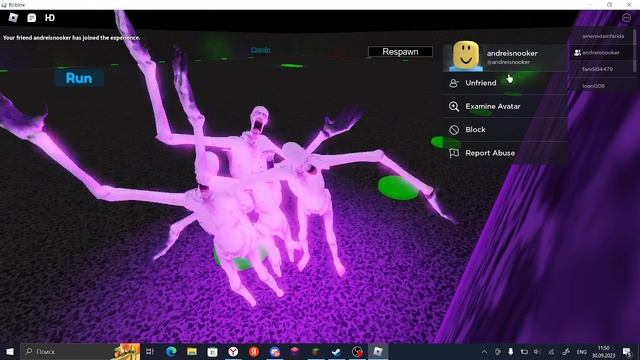
Task: Click the volume speaker tray icon
Action: click(537, 351)
